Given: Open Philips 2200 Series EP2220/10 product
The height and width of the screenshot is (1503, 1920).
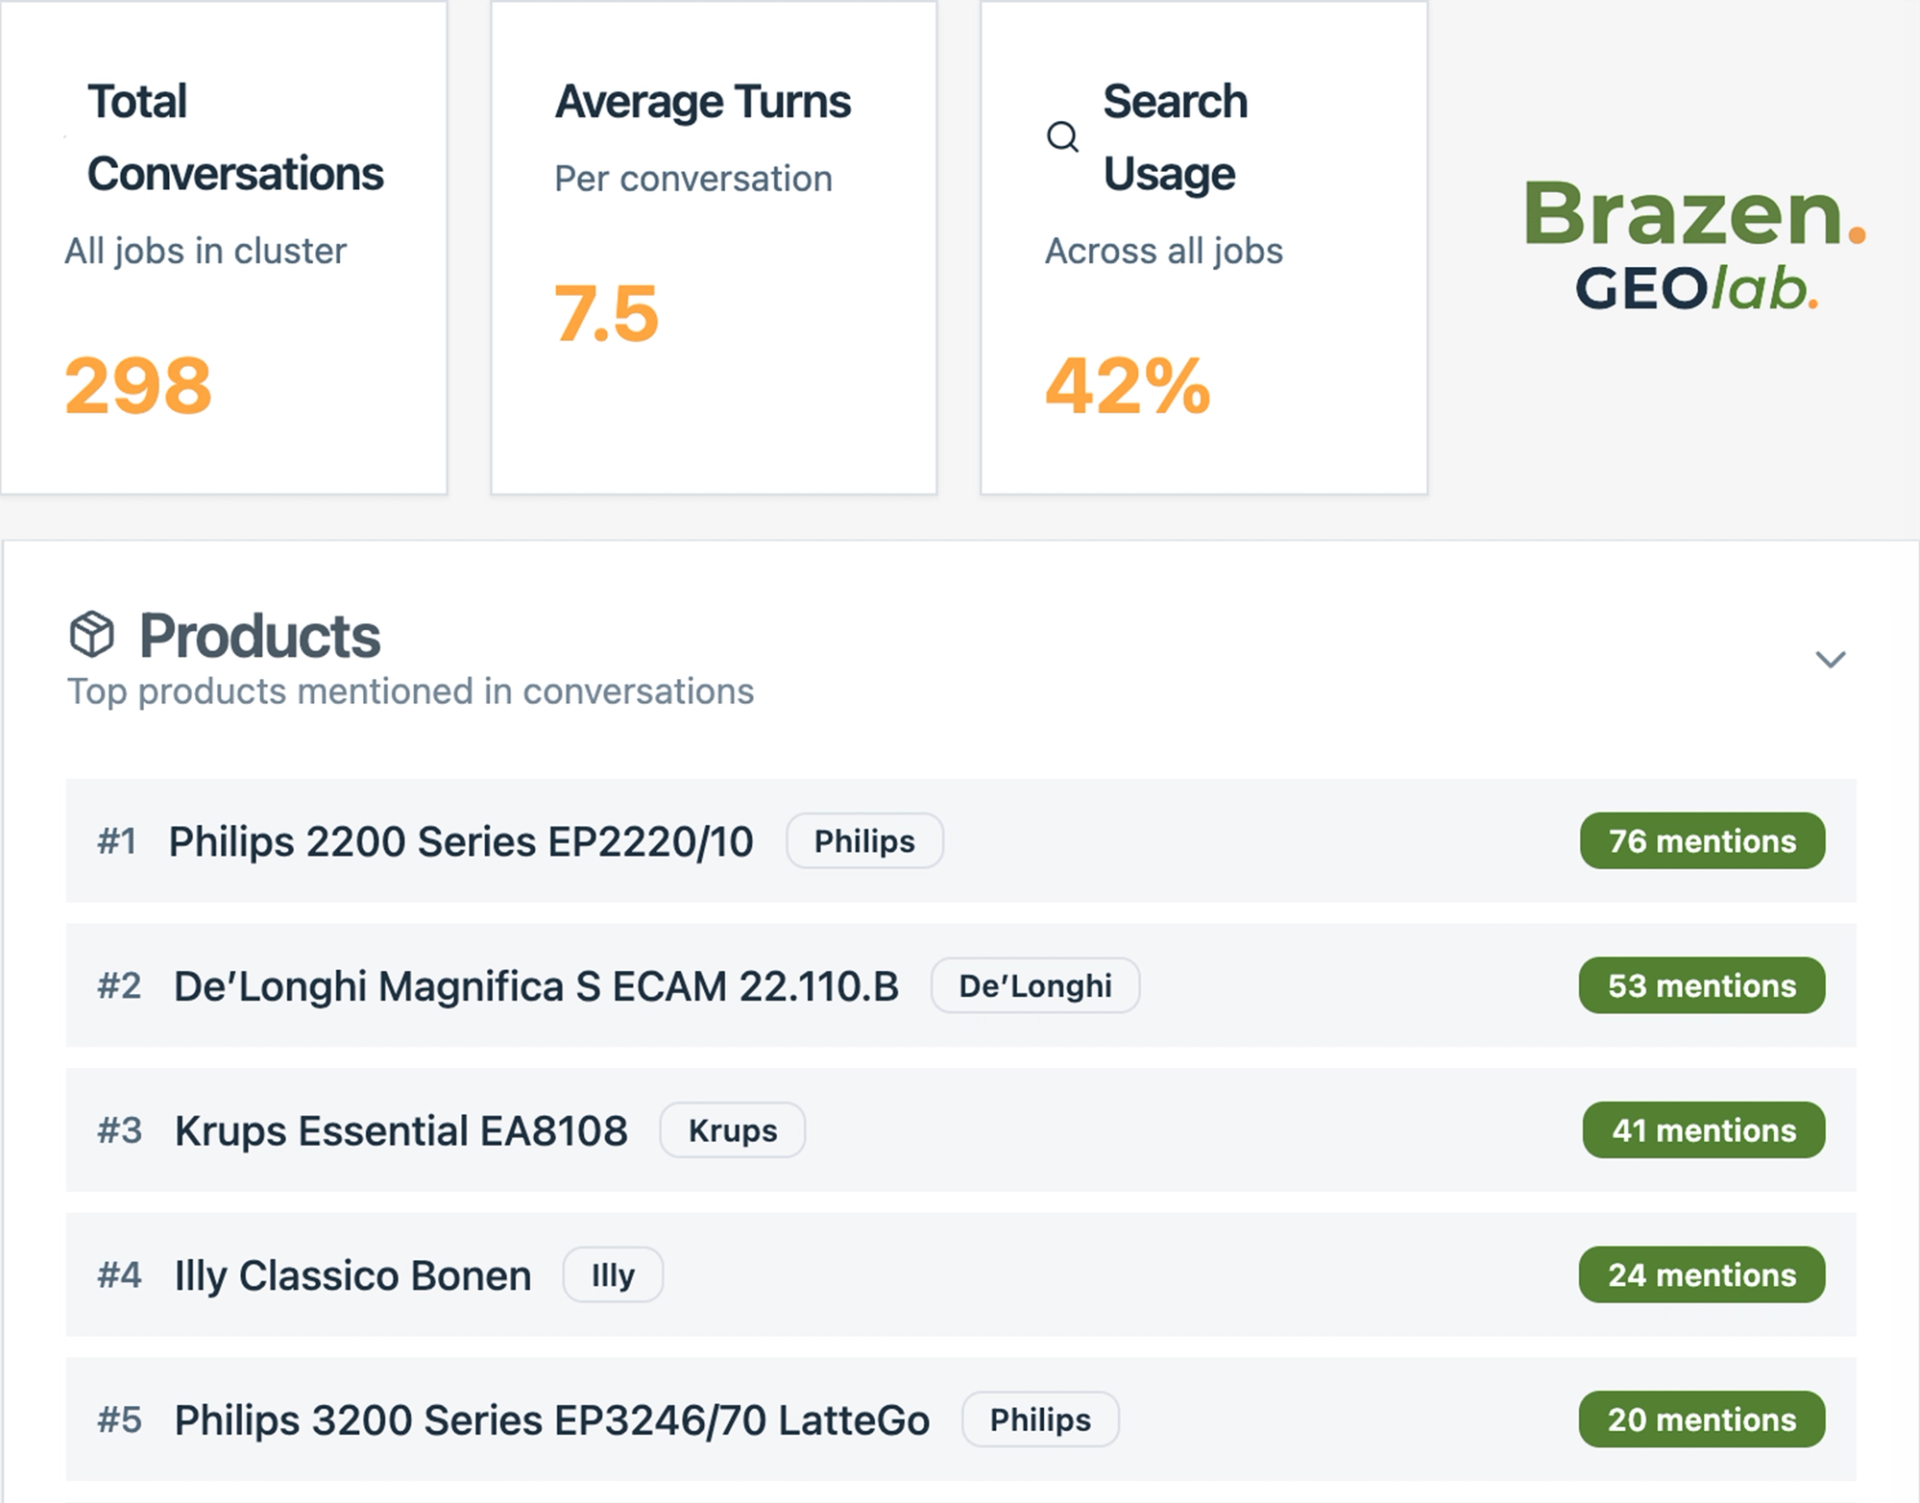Looking at the screenshot, I should [x=460, y=842].
